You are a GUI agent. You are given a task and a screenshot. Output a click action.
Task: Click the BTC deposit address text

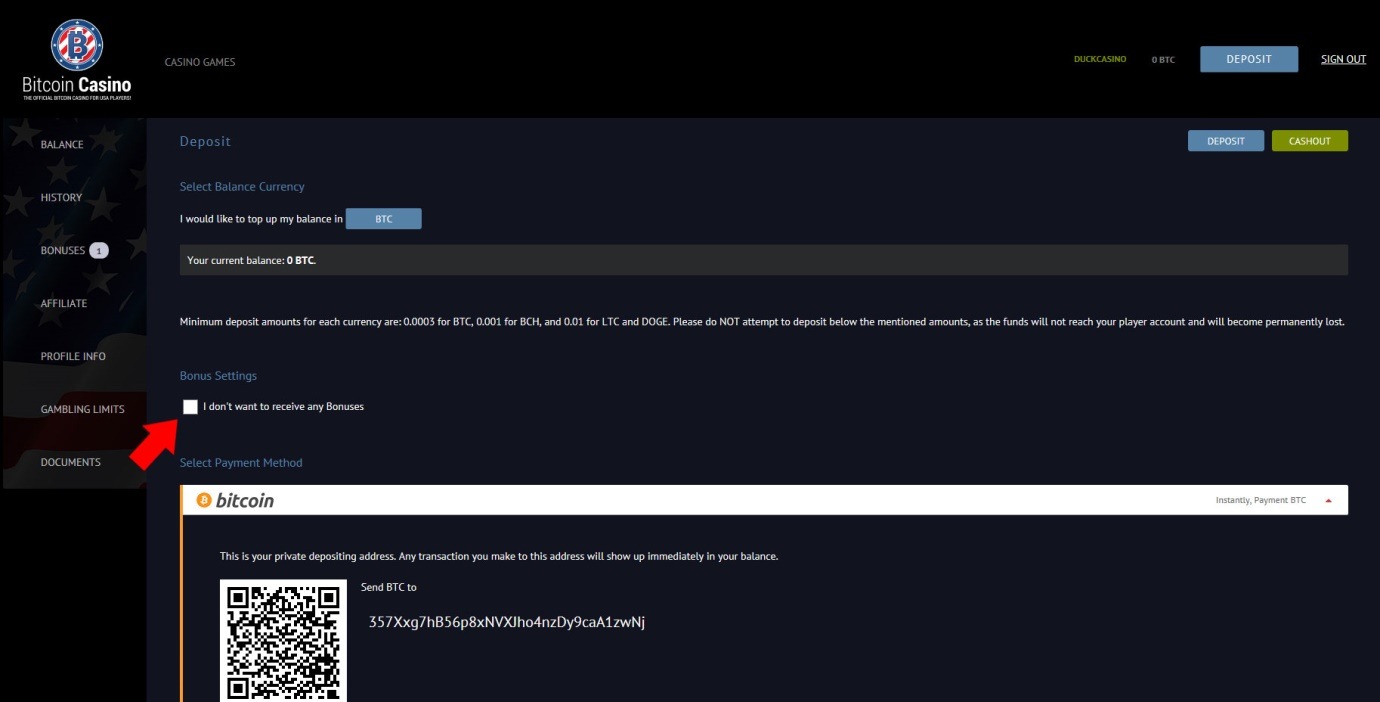click(507, 622)
